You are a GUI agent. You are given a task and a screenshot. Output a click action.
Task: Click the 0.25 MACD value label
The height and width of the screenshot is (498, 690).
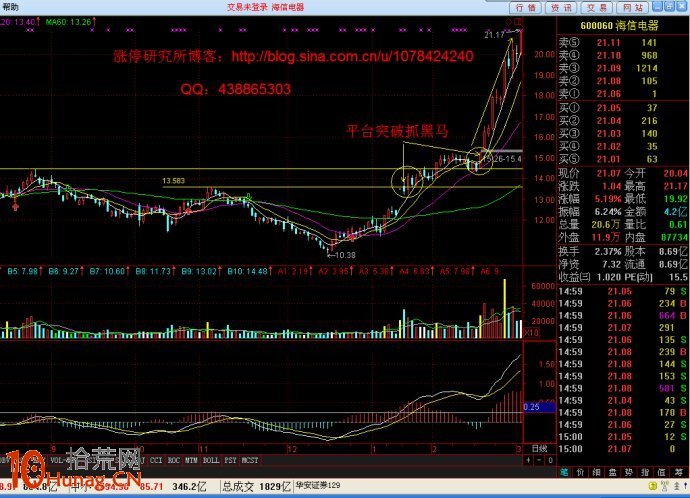[539, 407]
